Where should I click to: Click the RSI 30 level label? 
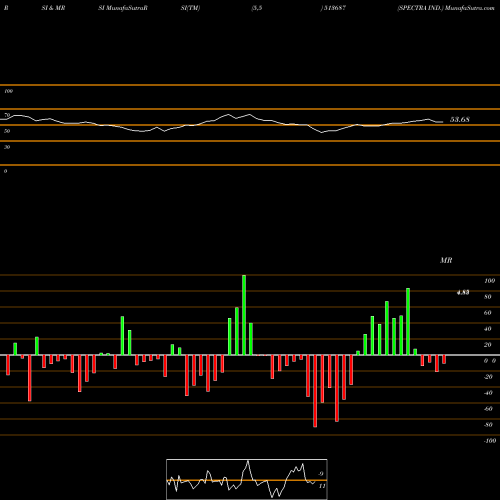[x=7, y=147]
